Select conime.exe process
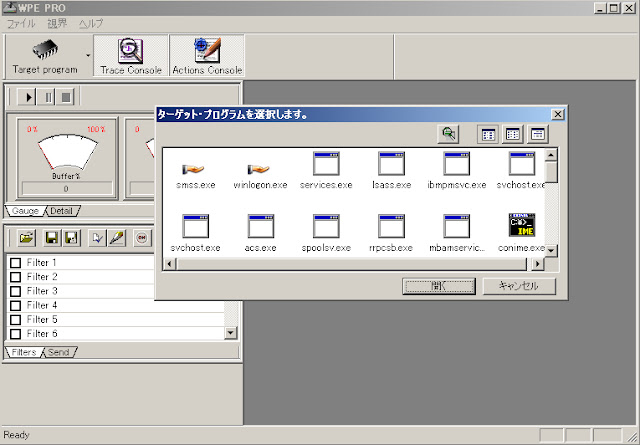 pos(521,233)
